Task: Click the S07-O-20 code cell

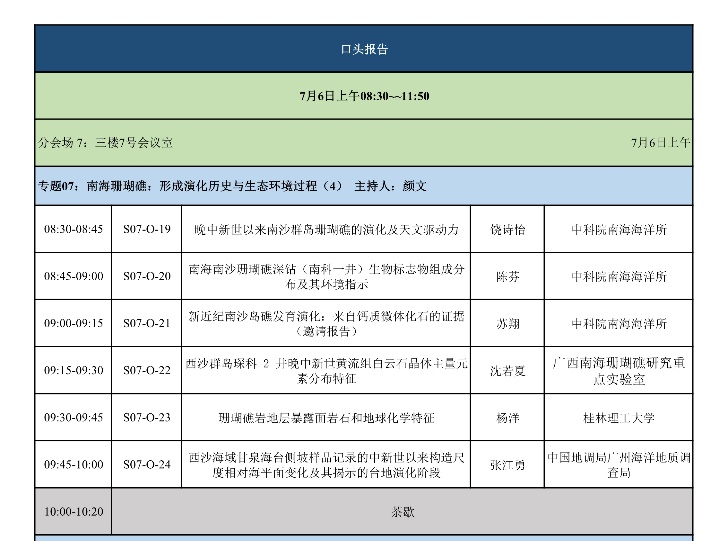Action: click(x=147, y=276)
